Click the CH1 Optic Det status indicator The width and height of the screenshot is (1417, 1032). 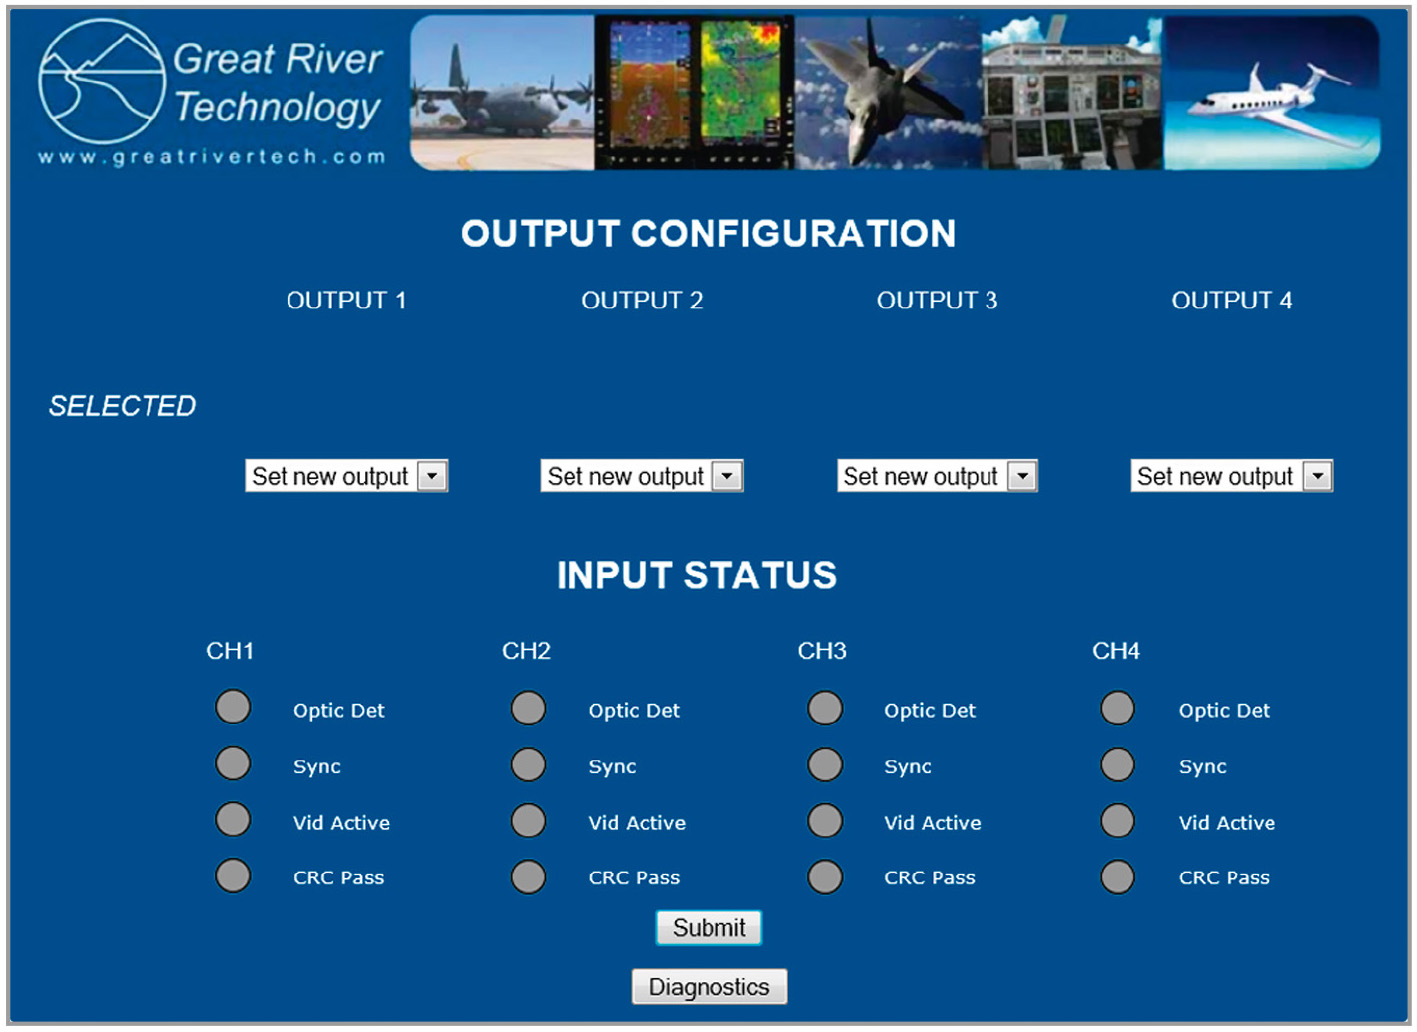233,707
